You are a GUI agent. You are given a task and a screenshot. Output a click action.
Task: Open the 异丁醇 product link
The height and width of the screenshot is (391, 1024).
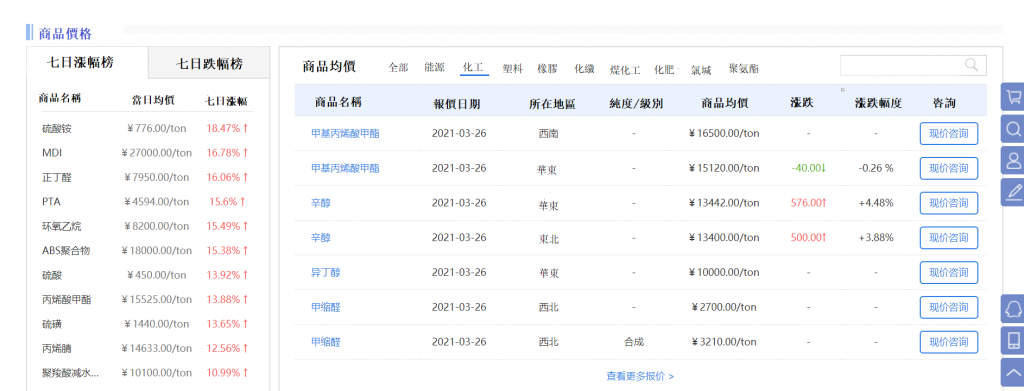tap(325, 272)
